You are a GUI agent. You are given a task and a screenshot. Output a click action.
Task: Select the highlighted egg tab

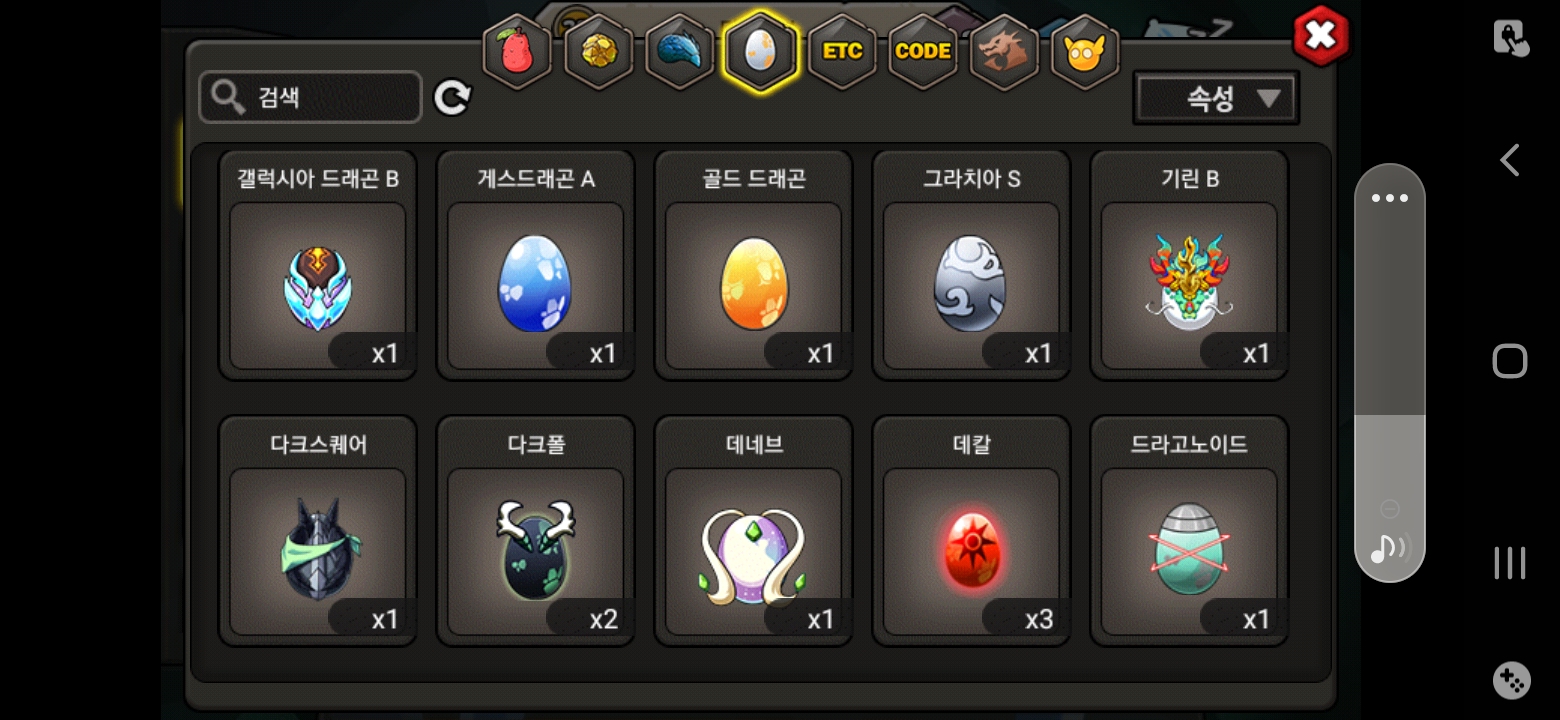760,52
